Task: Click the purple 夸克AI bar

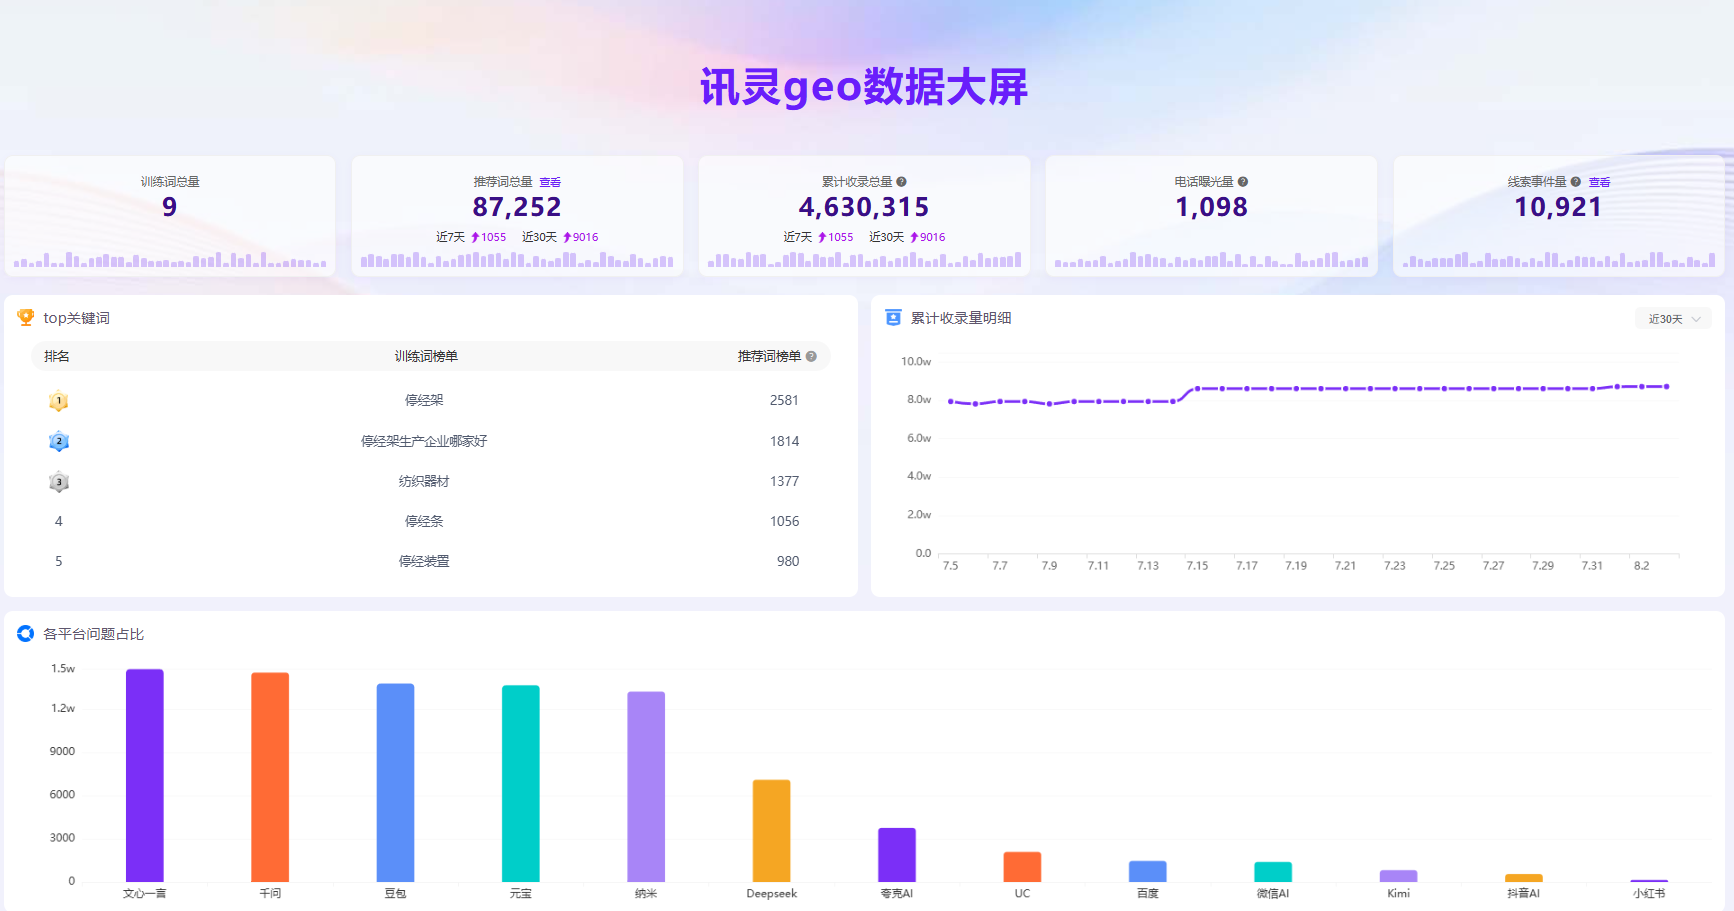Action: tap(897, 855)
